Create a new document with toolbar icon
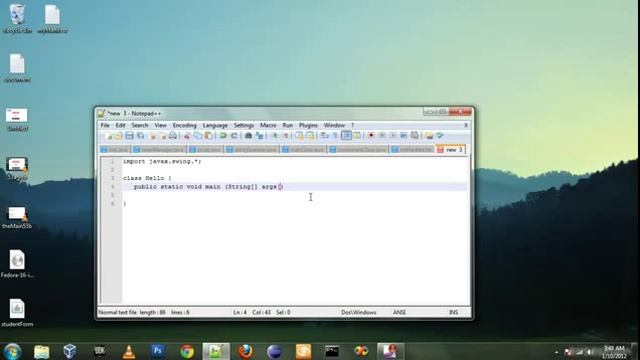The width and height of the screenshot is (640, 360). (x=108, y=136)
